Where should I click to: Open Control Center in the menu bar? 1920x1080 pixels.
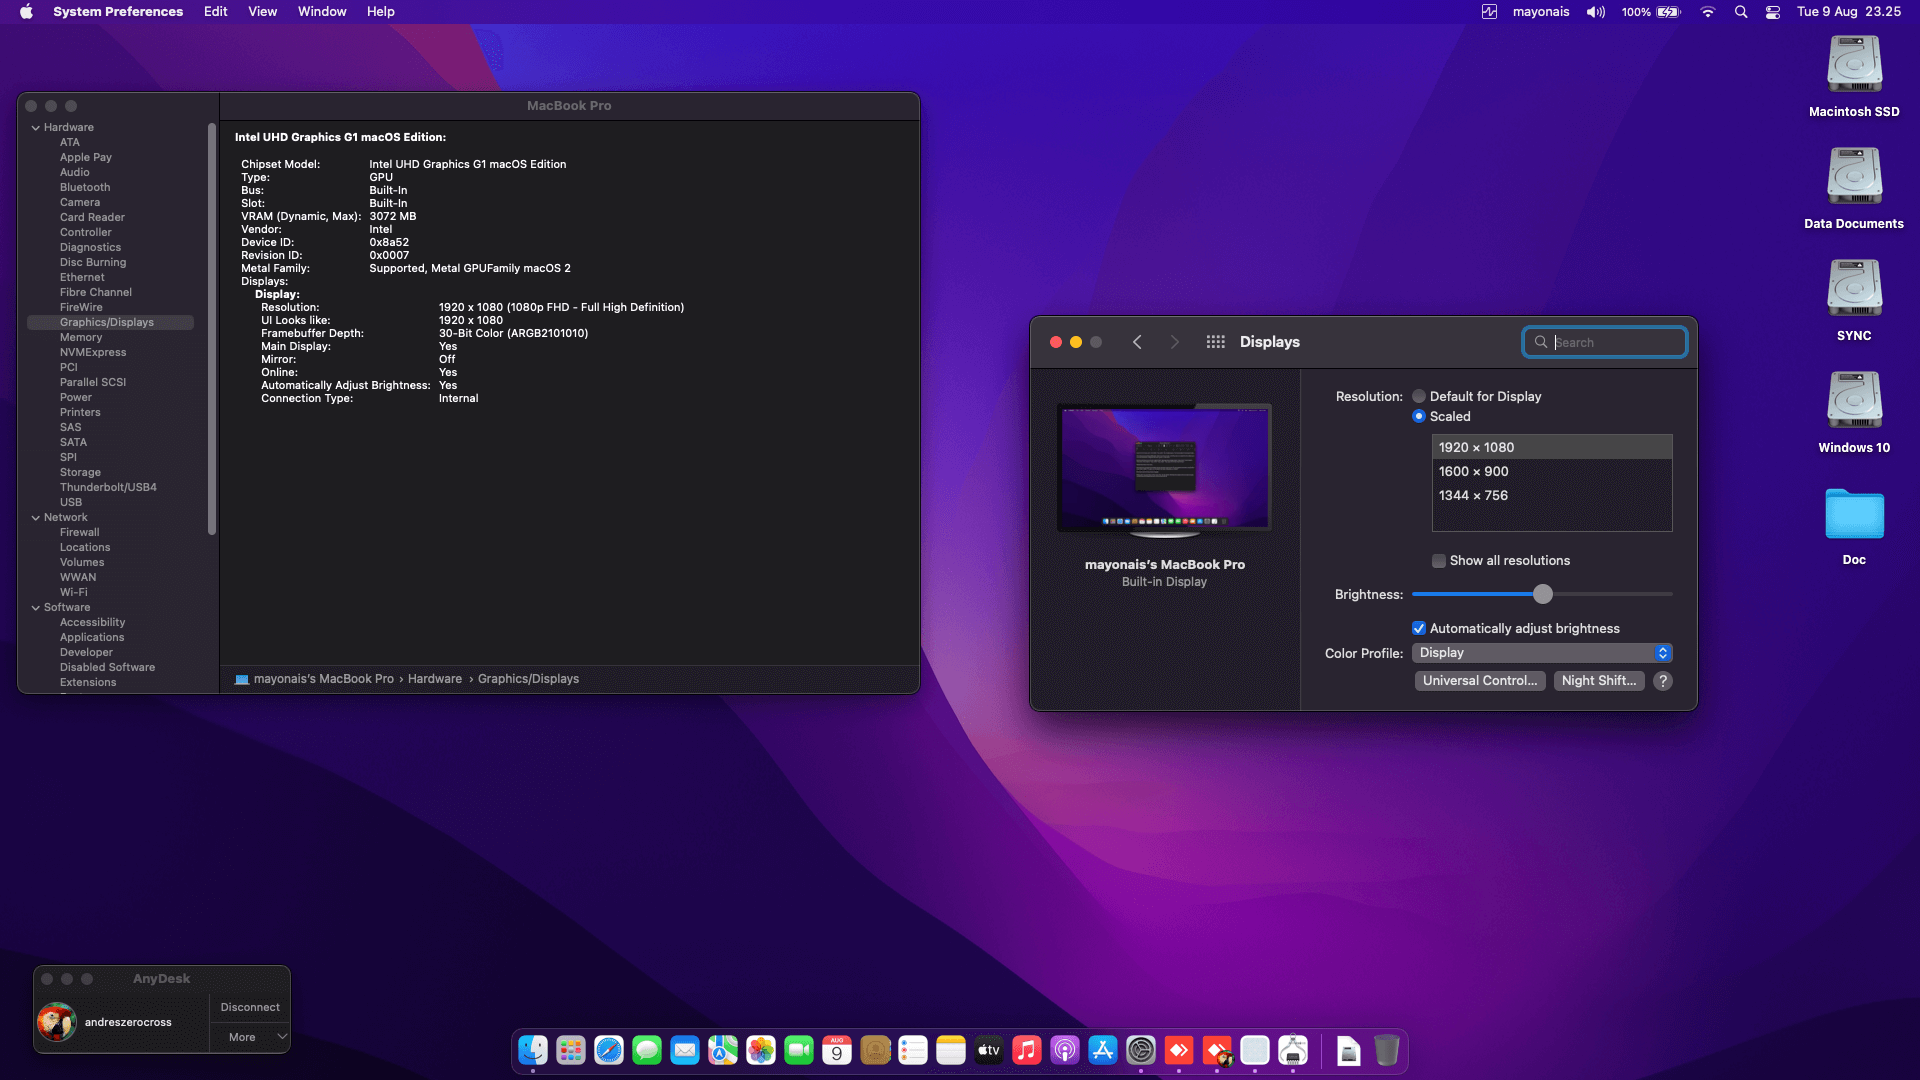[x=1773, y=12]
